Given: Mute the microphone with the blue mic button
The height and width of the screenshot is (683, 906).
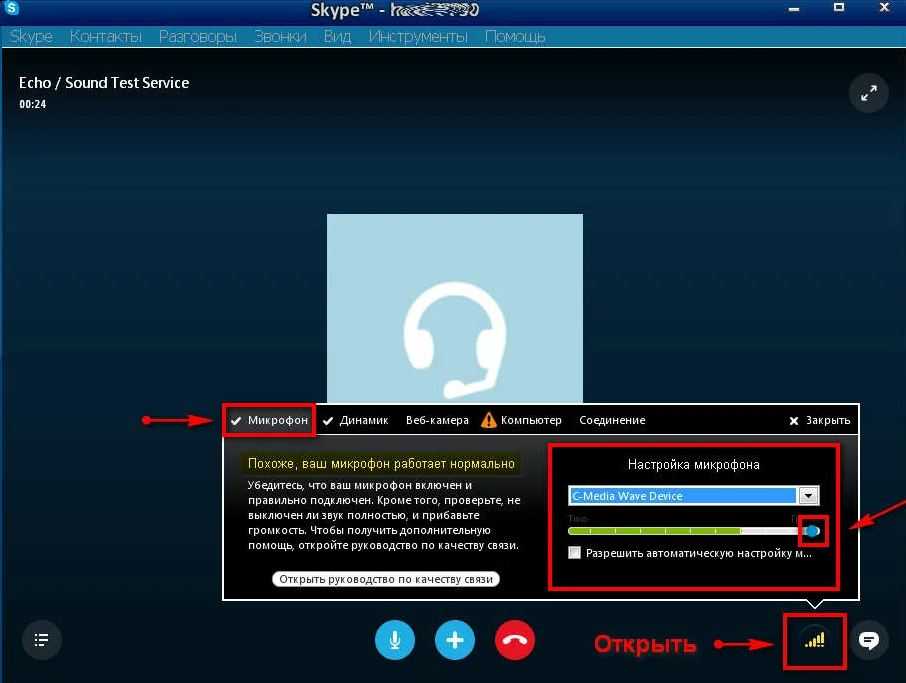Looking at the screenshot, I should (x=395, y=640).
